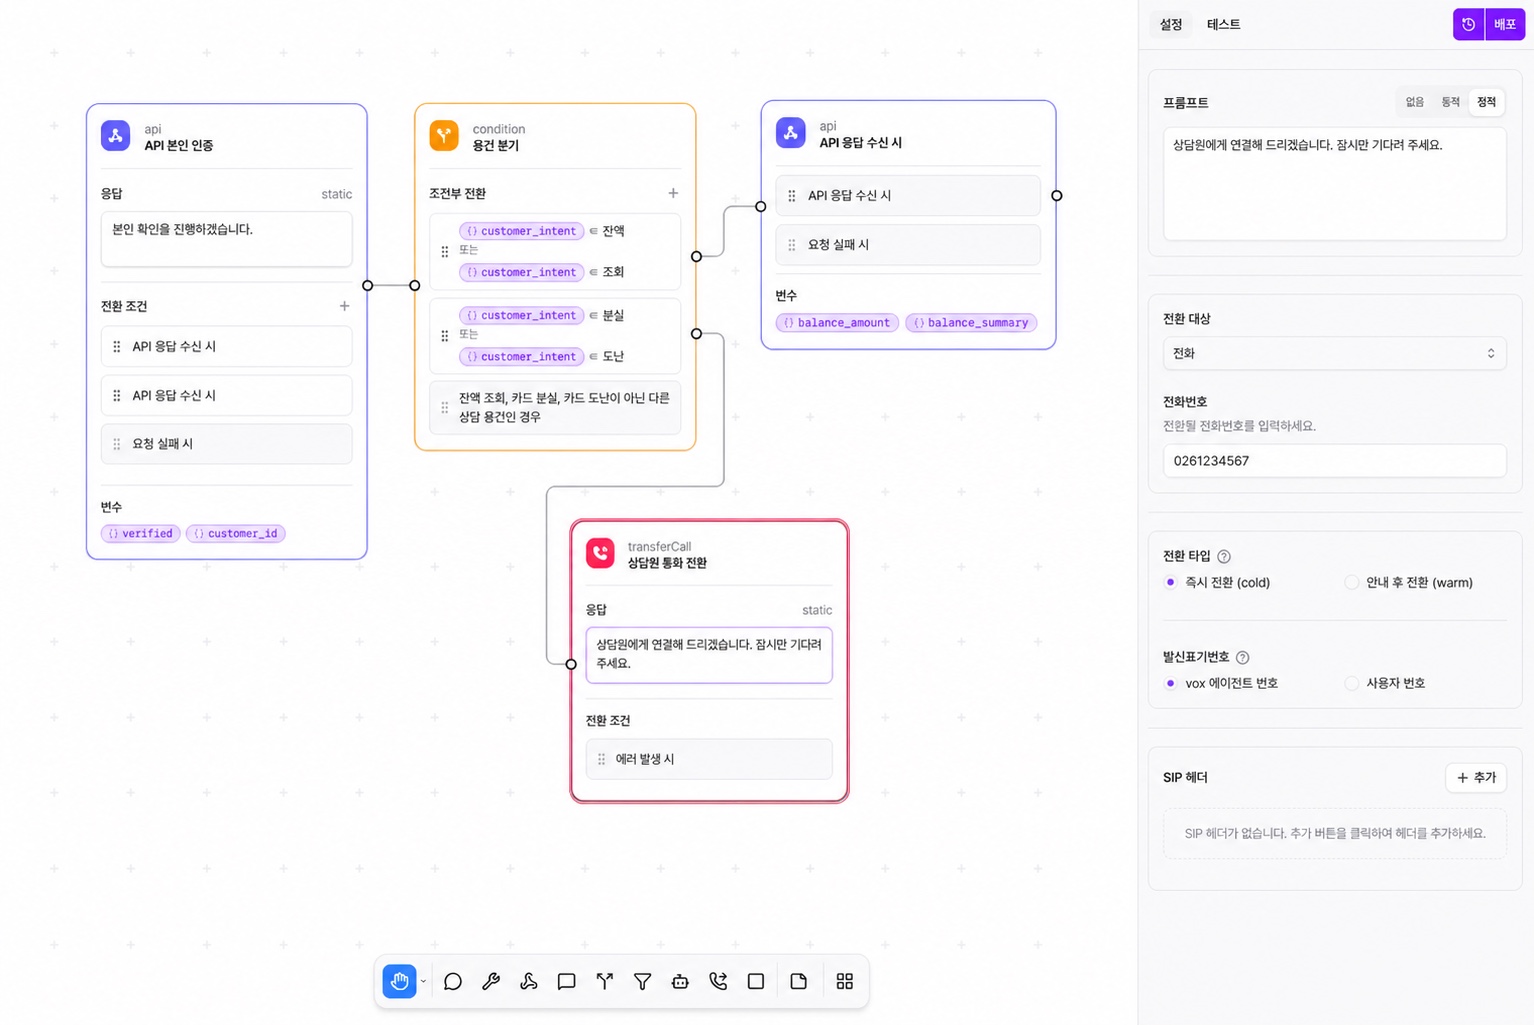
Task: Open the version history clock icon
Action: 1468,24
